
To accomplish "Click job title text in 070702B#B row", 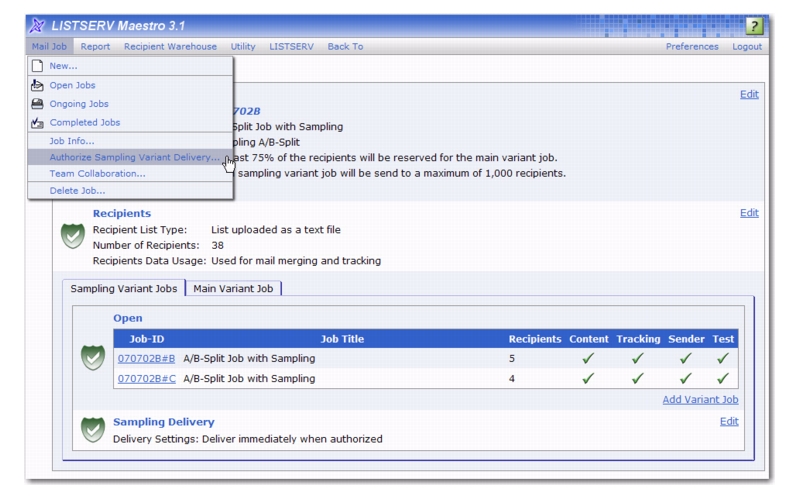I will 249,359.
